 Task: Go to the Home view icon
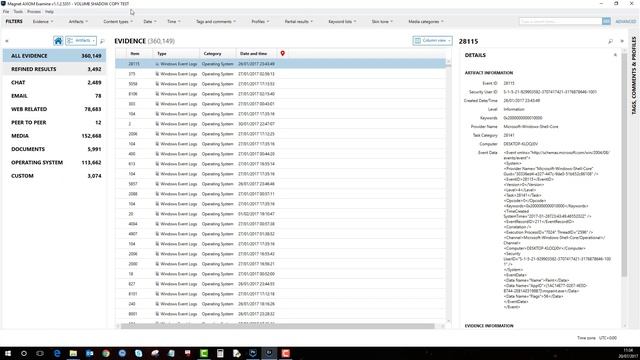click(x=58, y=41)
